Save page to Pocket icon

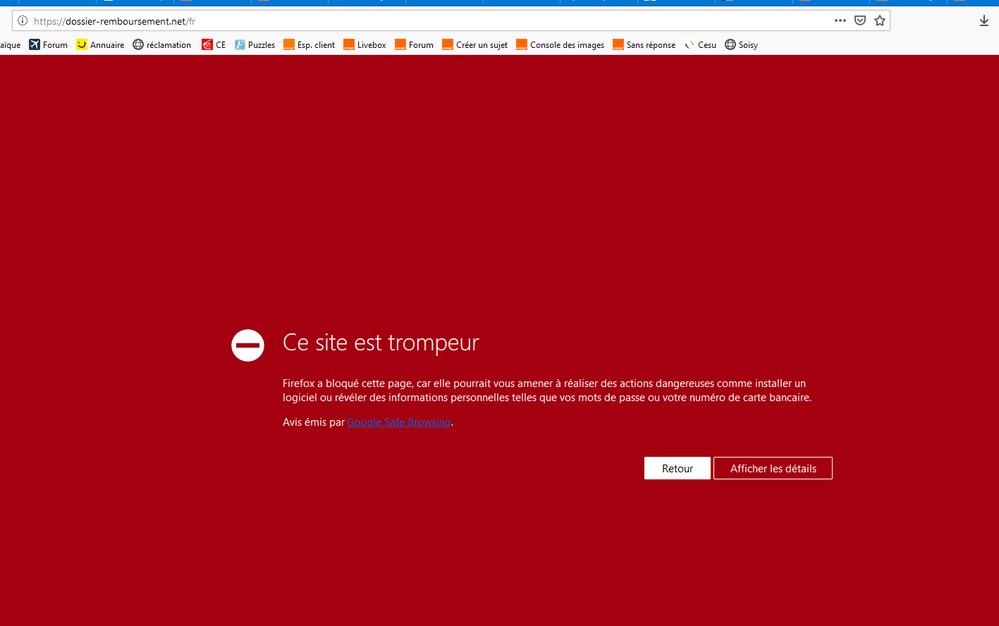pyautogui.click(x=860, y=20)
